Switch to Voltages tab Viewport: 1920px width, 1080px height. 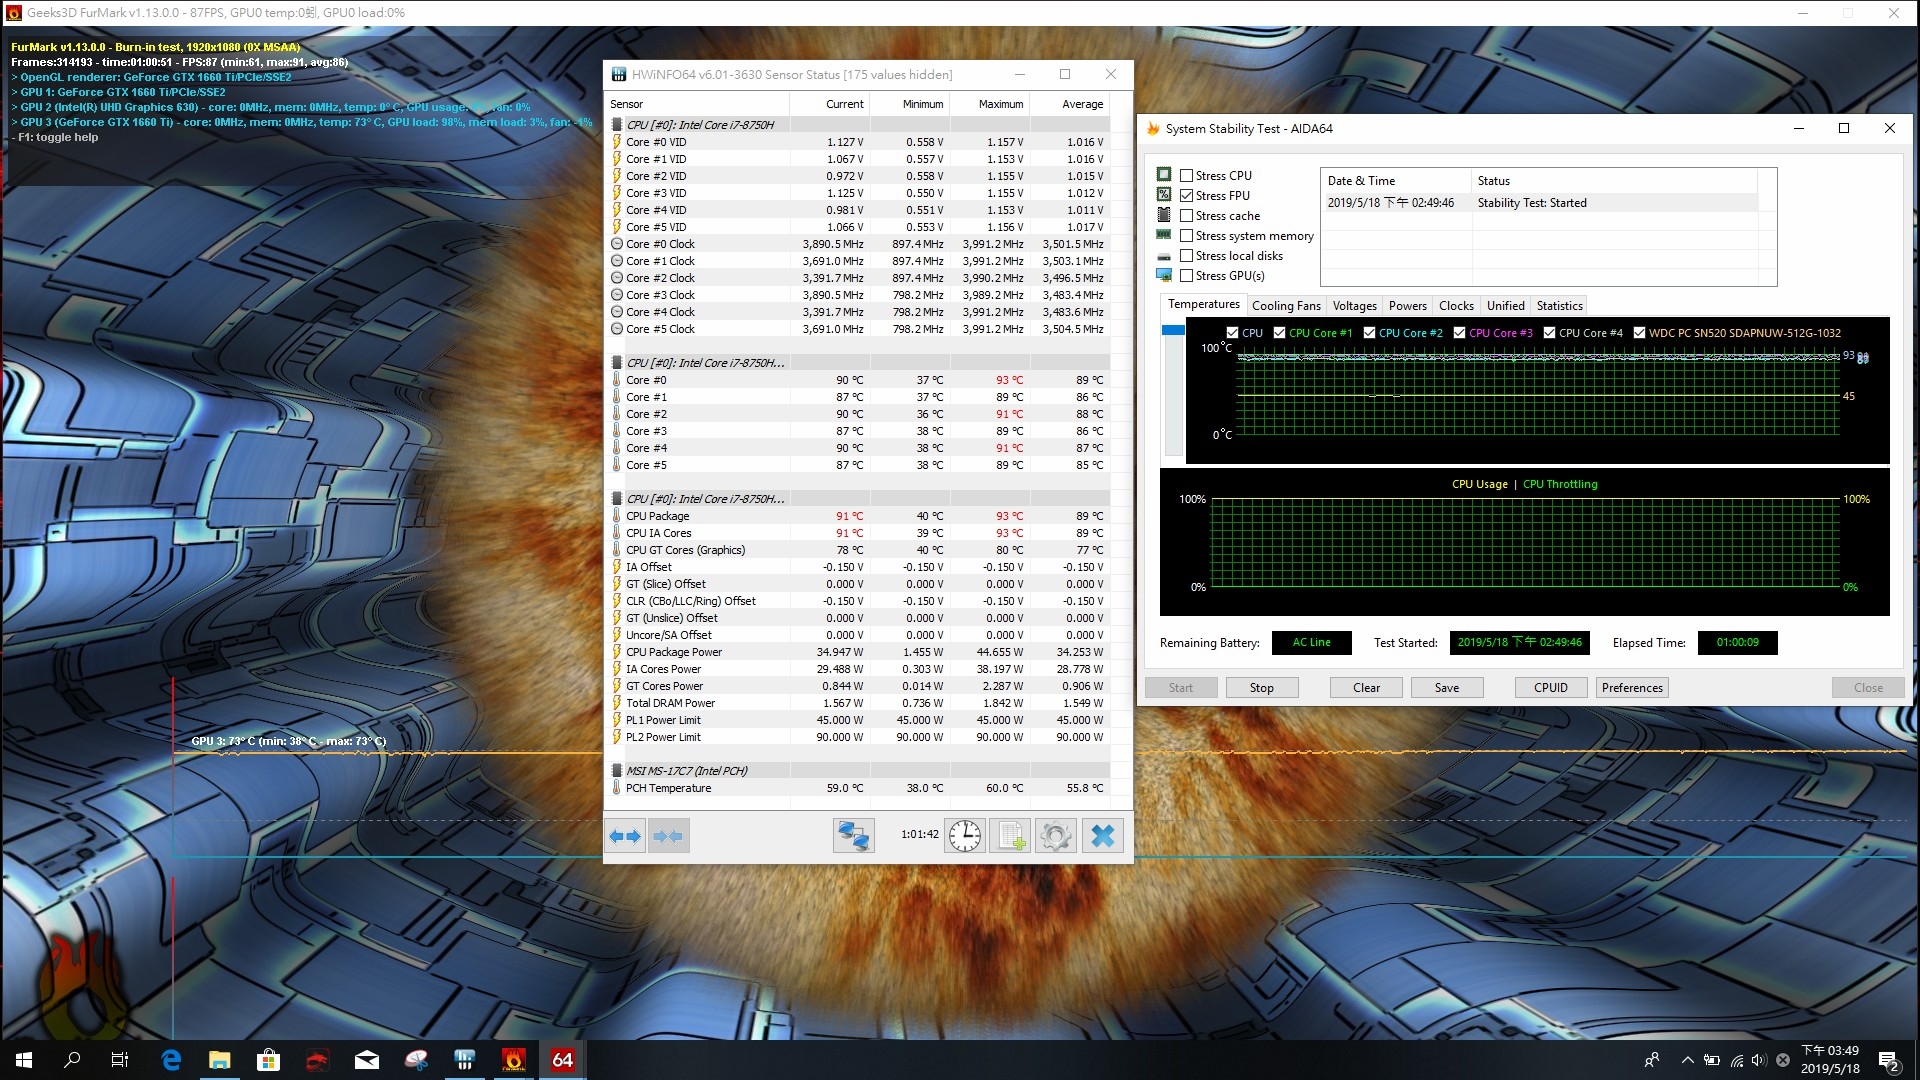click(1354, 306)
